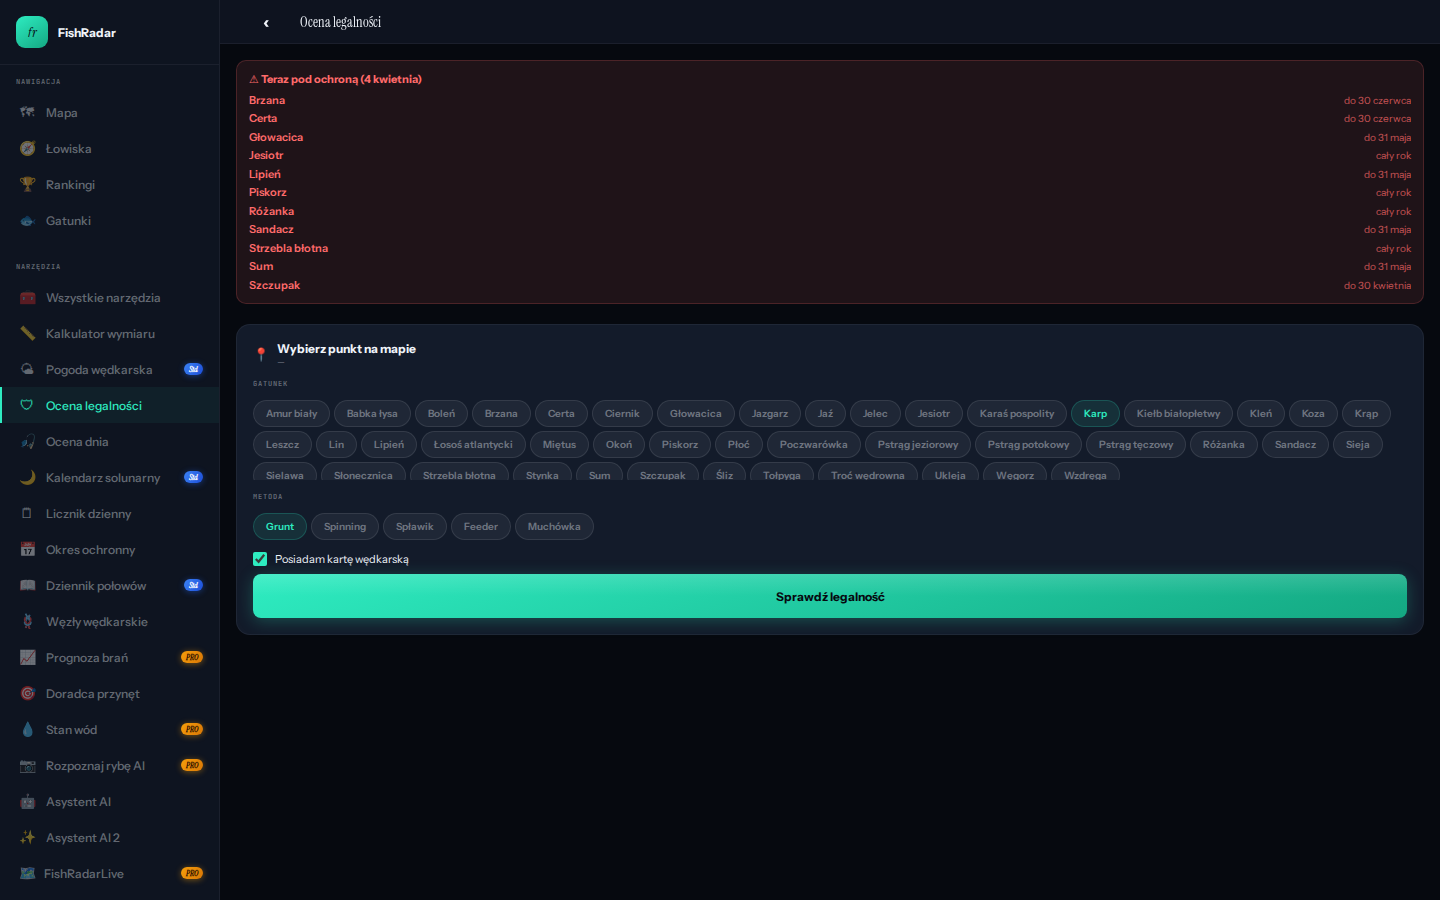
Task: Select the Muchówka method chip
Action: point(554,527)
